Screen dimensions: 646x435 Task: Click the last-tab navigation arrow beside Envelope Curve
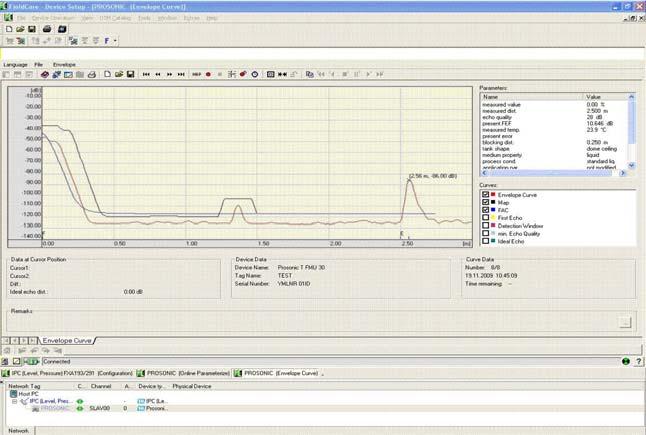point(33,341)
